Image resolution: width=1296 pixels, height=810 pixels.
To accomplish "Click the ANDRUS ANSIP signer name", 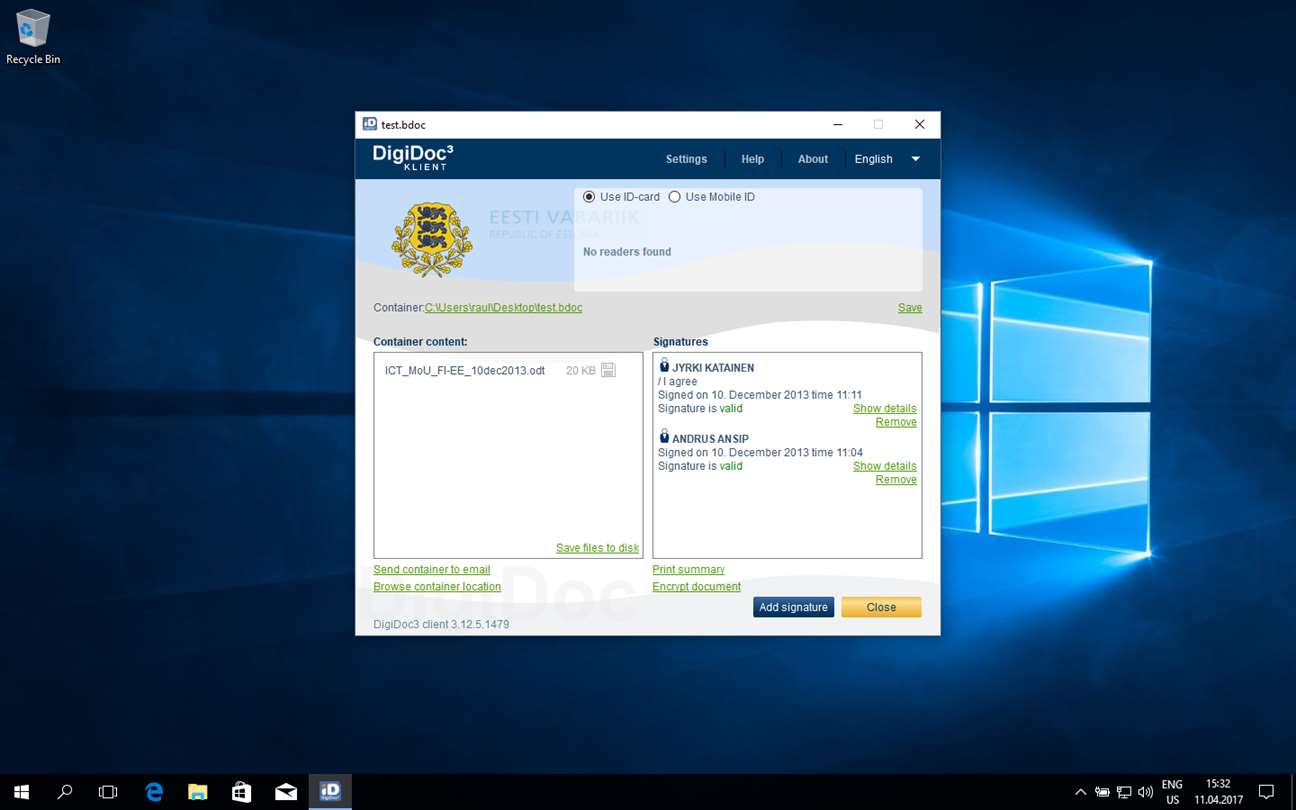I will click(710, 439).
